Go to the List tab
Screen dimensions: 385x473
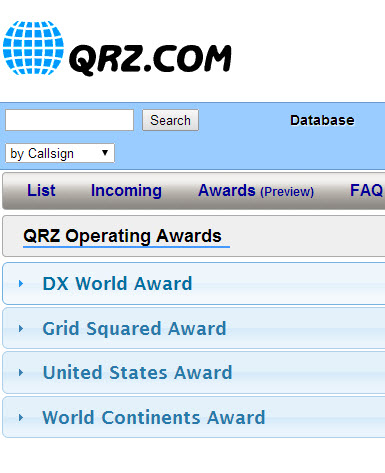click(41, 190)
